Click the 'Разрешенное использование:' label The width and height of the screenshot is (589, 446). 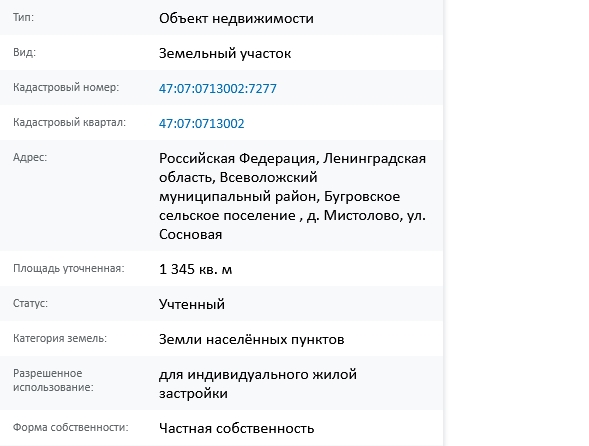(x=53, y=380)
